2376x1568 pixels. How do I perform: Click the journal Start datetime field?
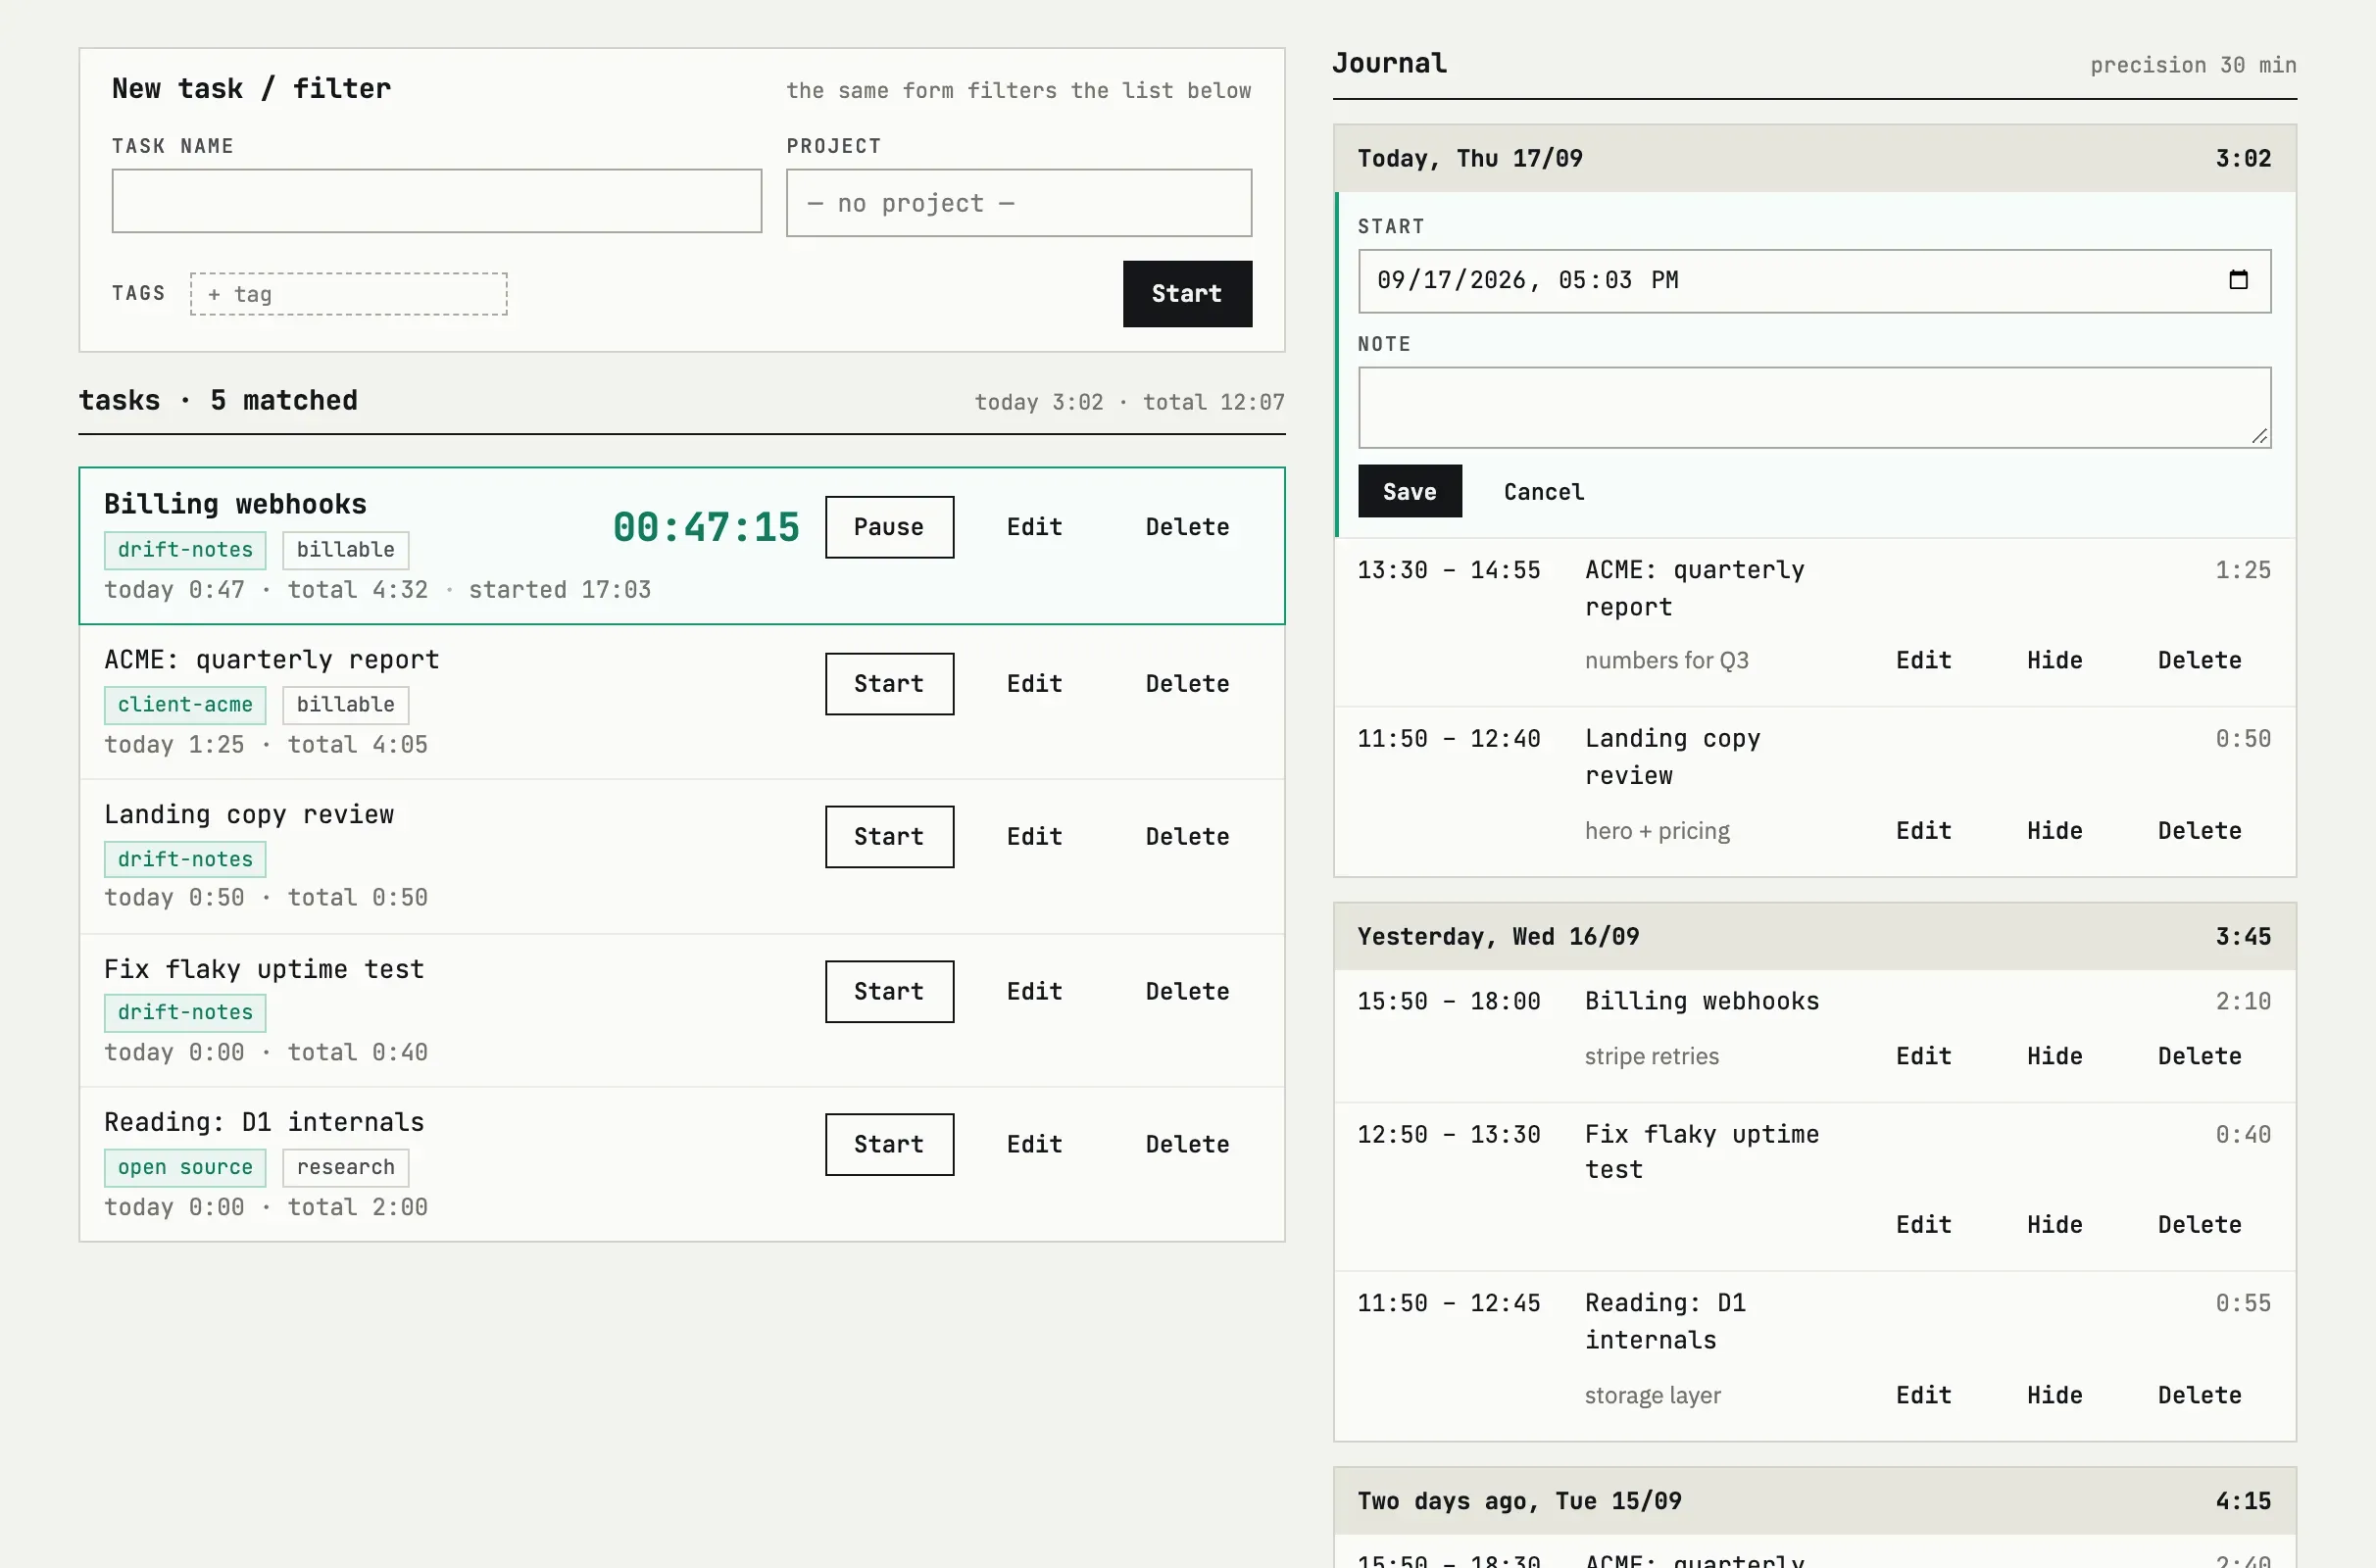click(x=1814, y=281)
